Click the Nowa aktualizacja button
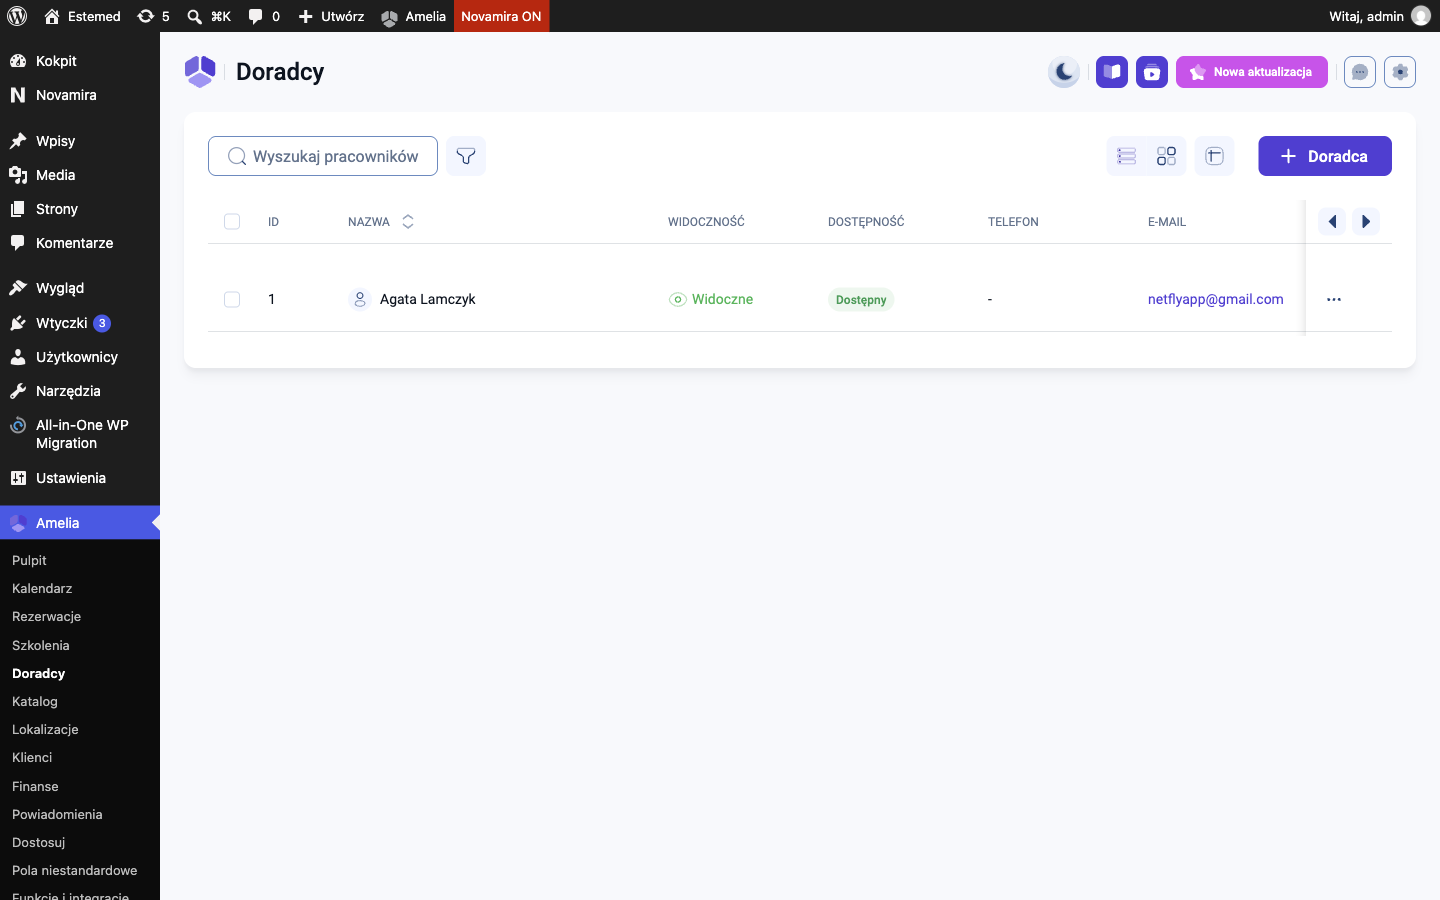 click(1252, 72)
